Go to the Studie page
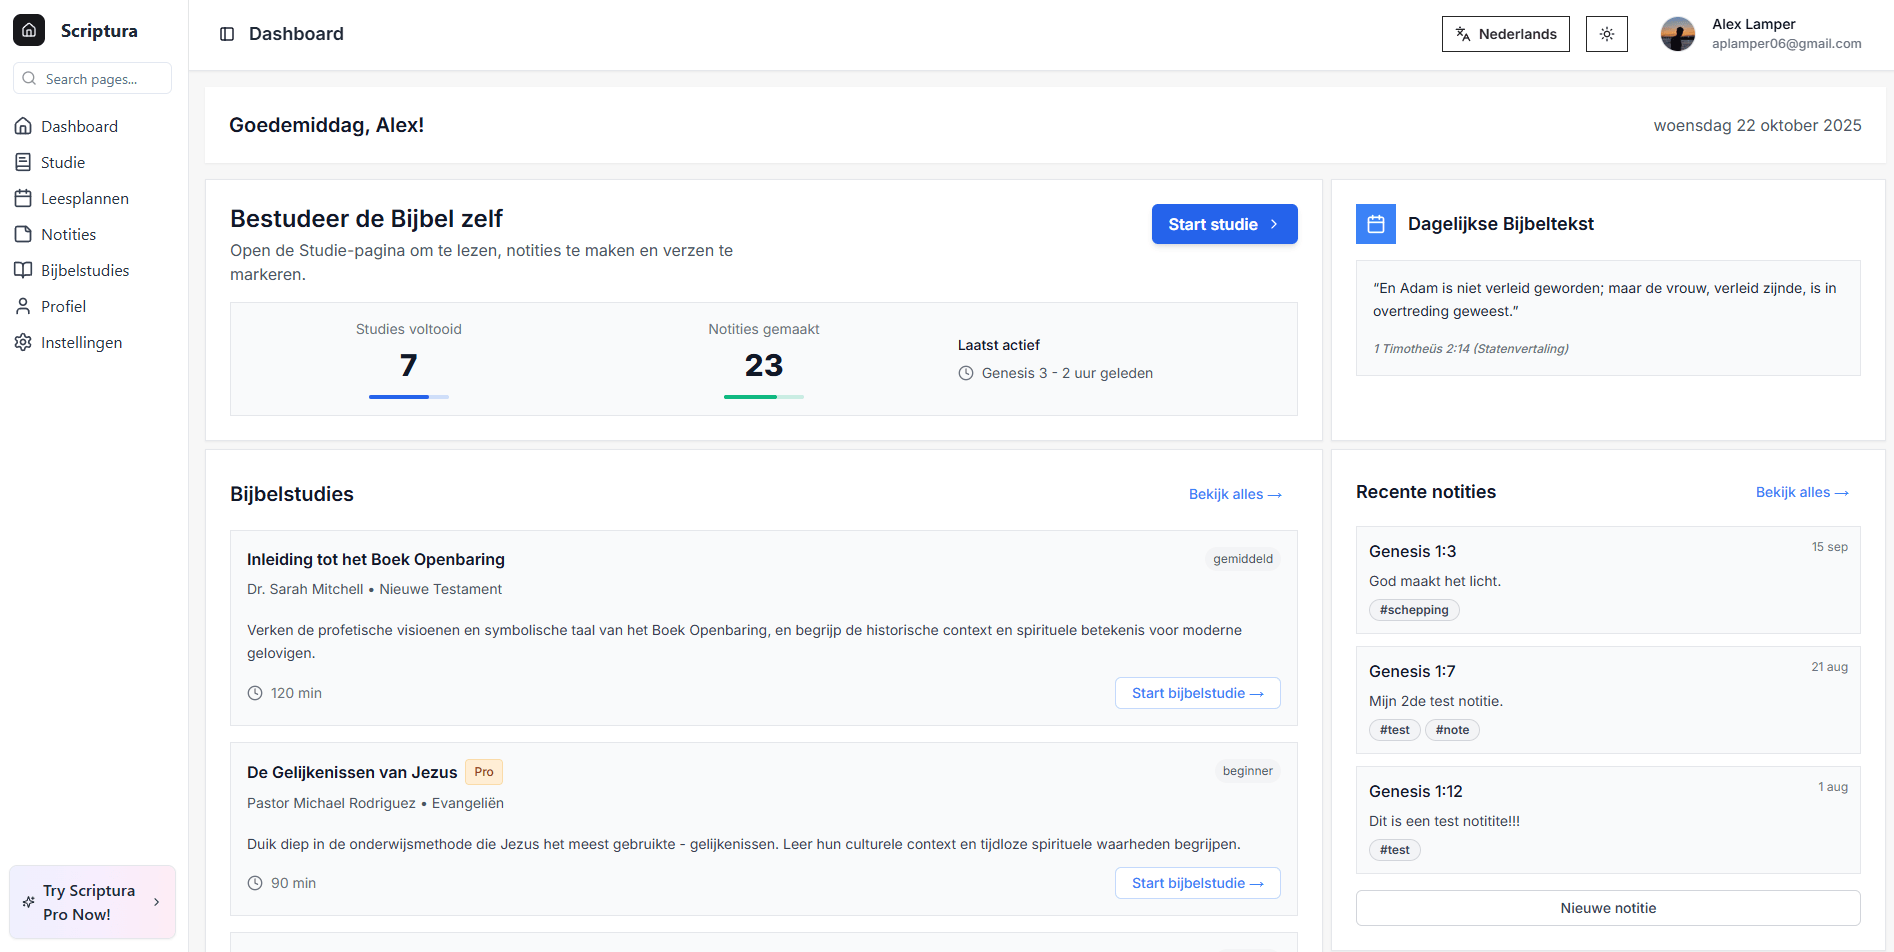Image resolution: width=1894 pixels, height=952 pixels. click(x=62, y=162)
